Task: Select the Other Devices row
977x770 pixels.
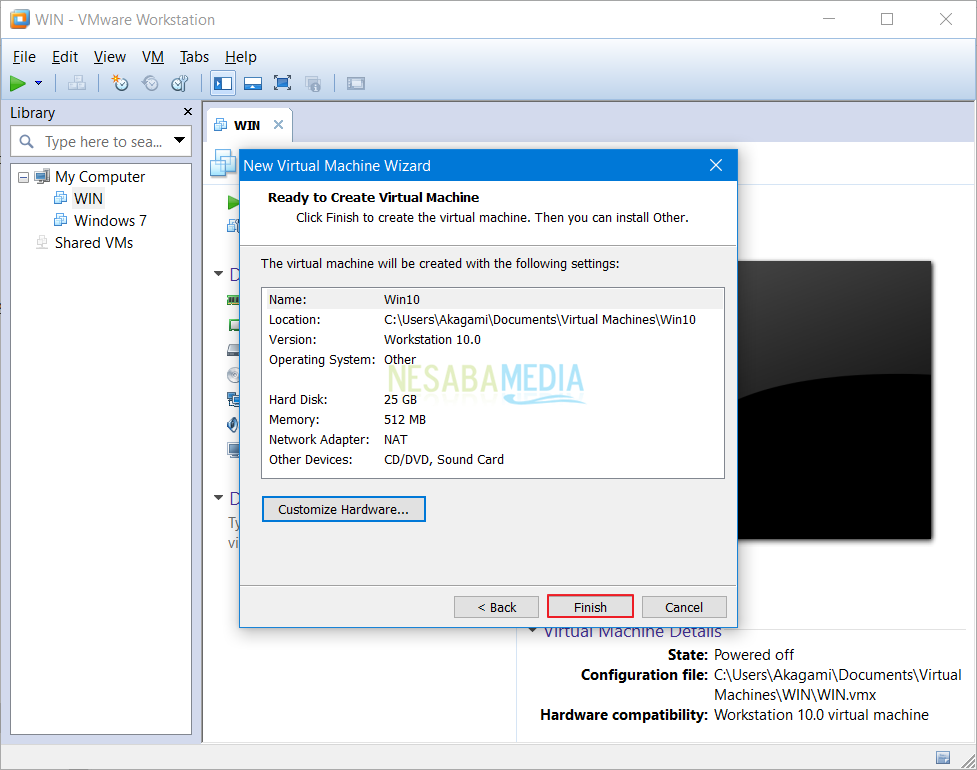Action: point(495,459)
